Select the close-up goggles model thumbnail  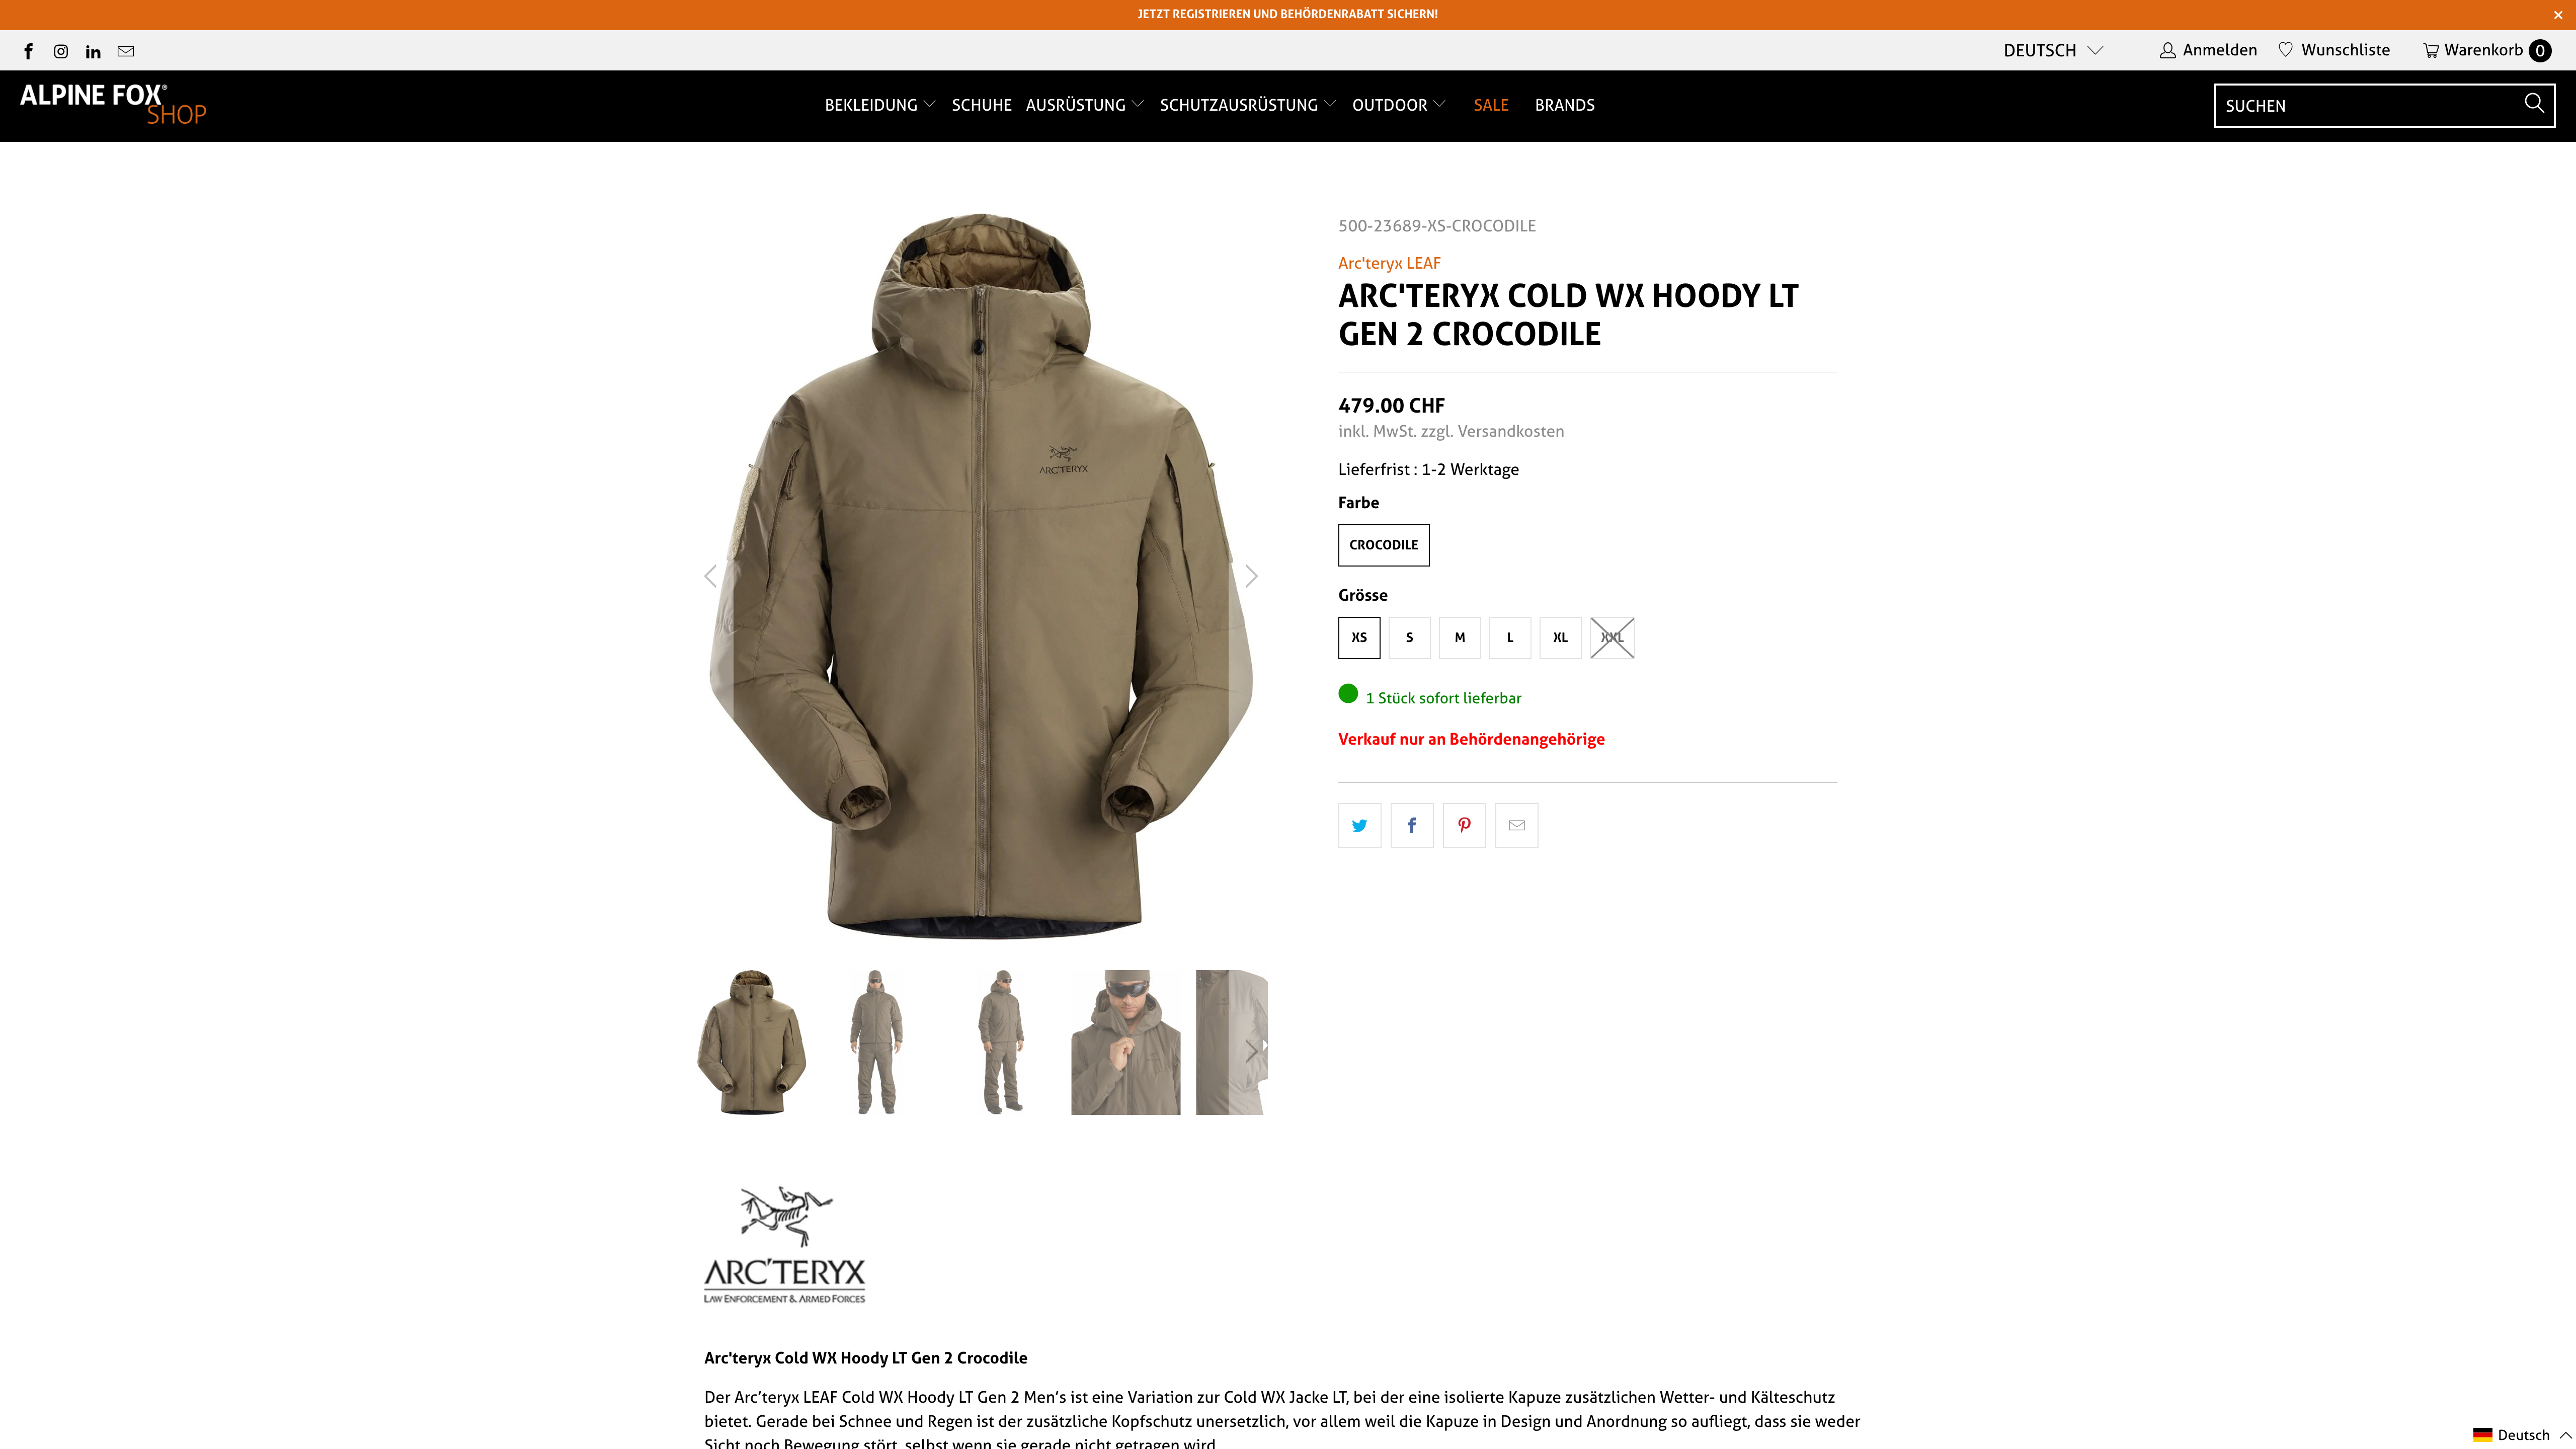1125,1042
